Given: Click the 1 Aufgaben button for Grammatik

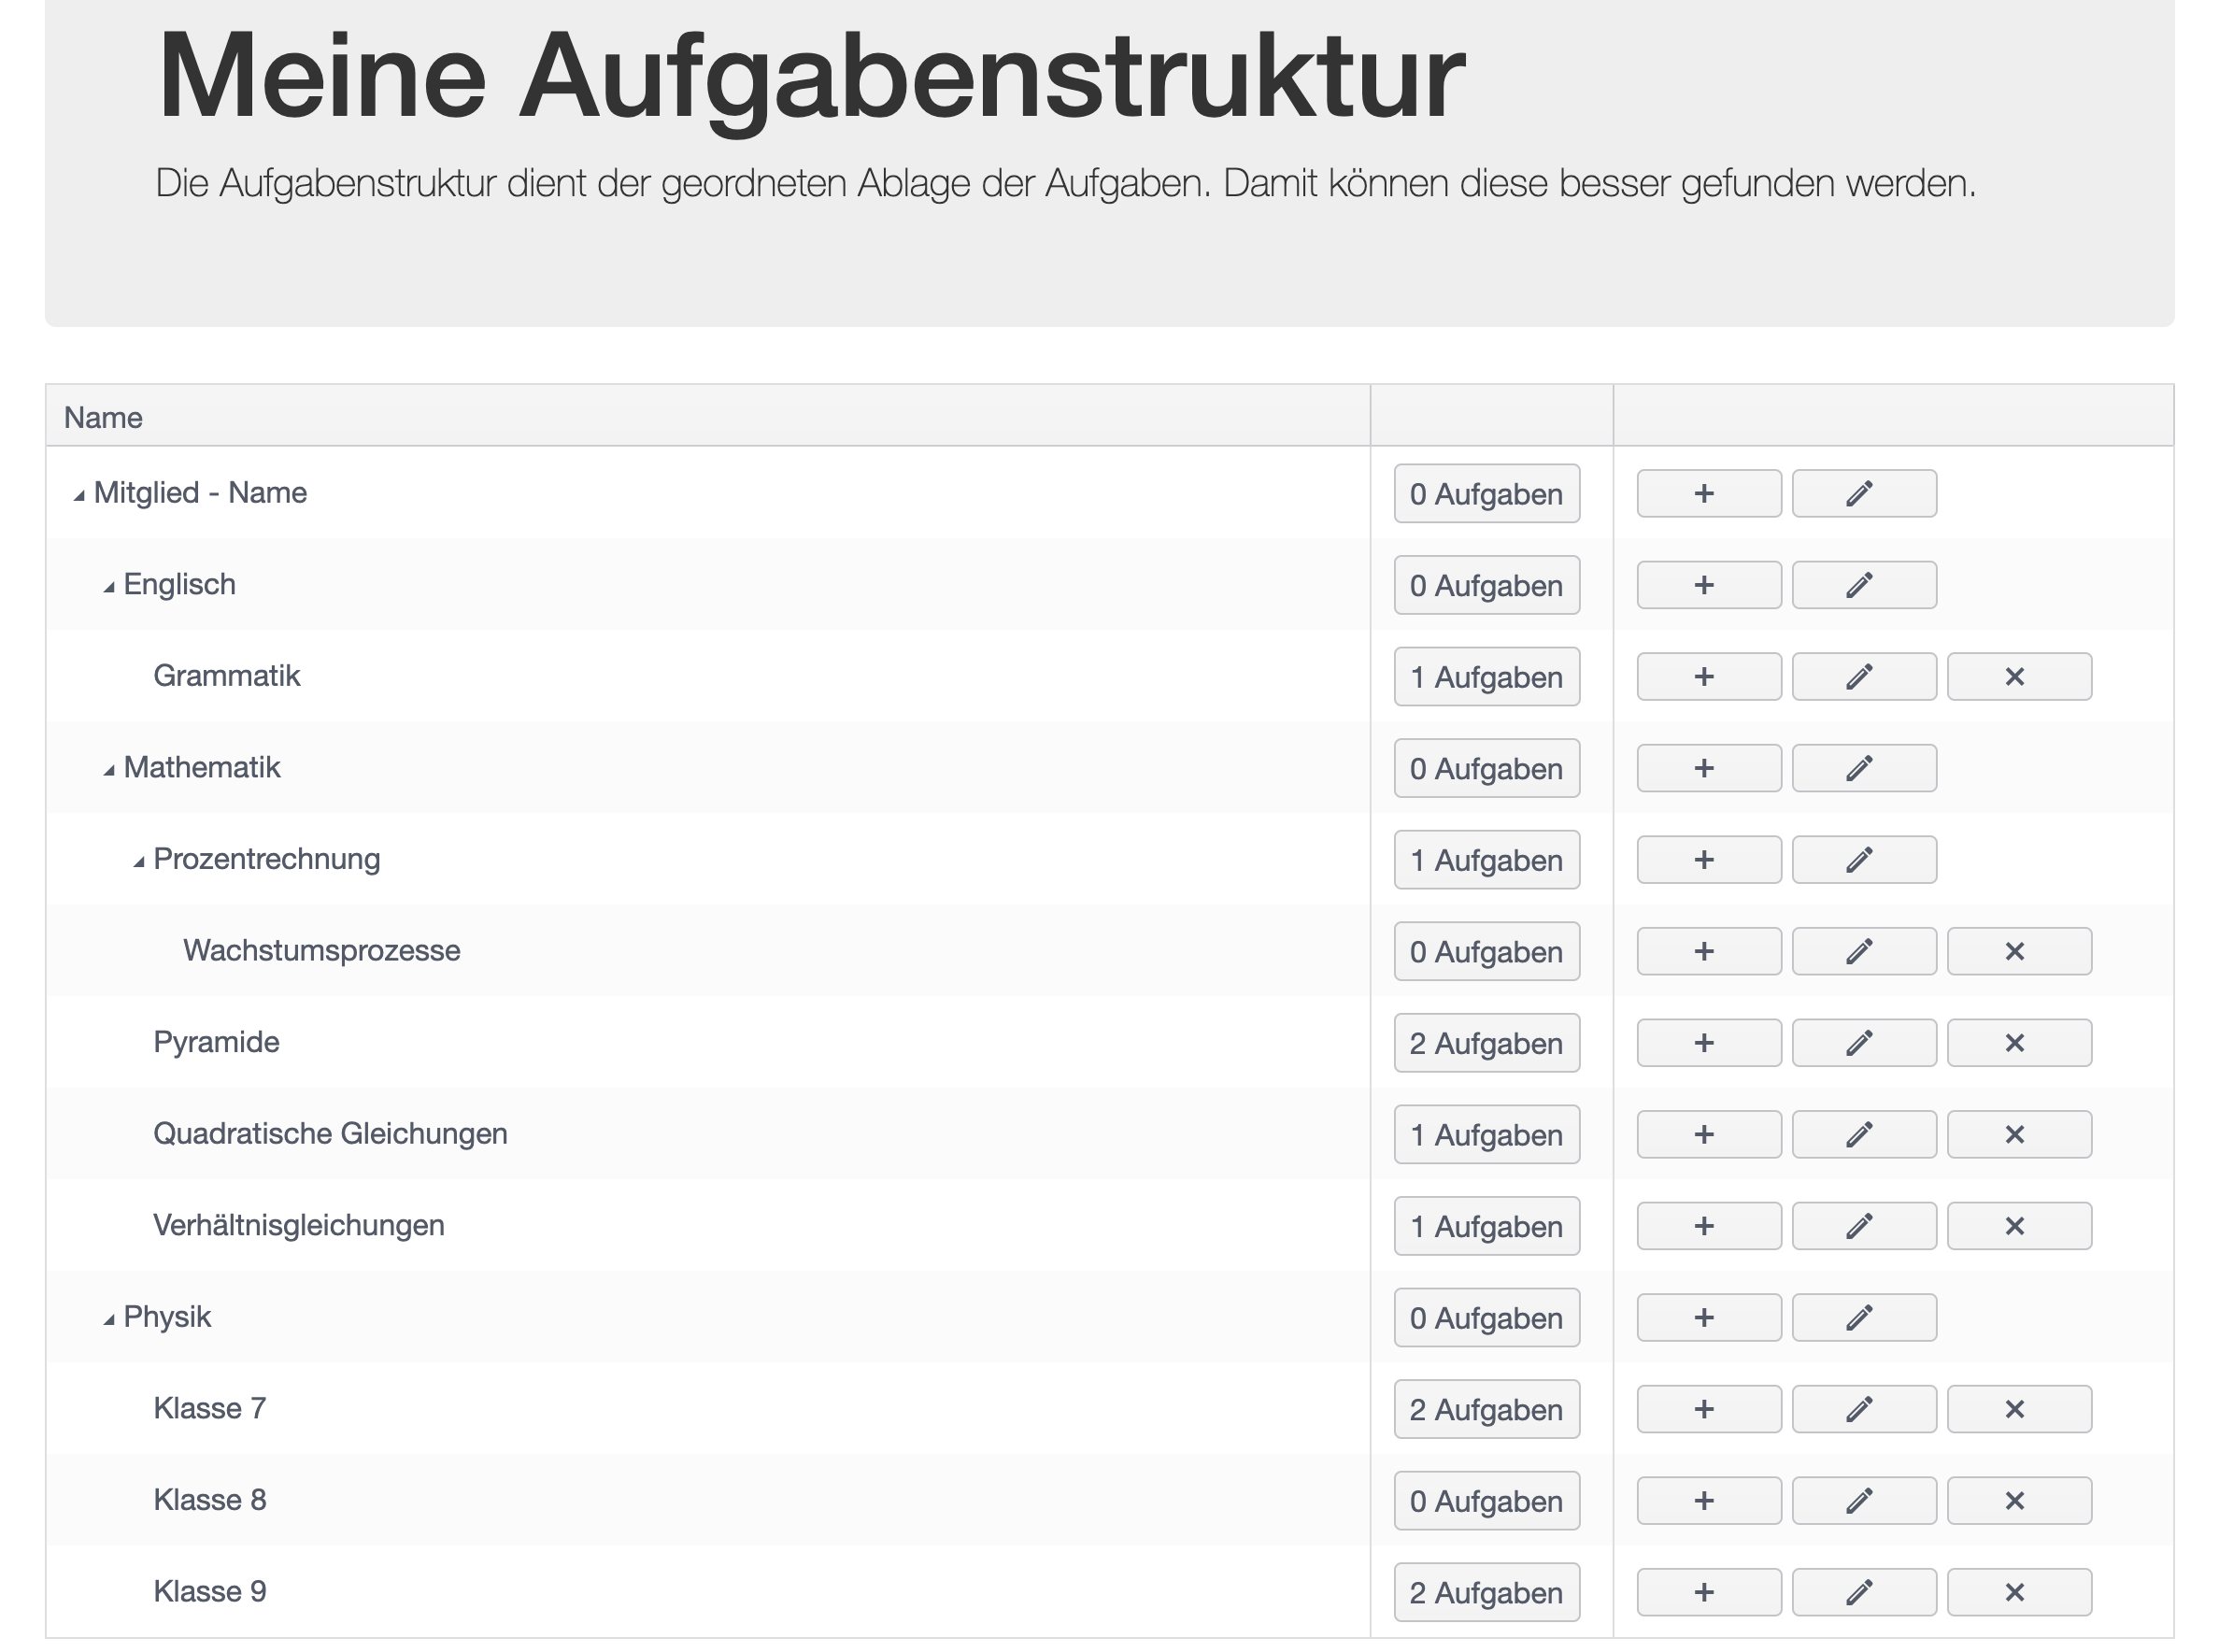Looking at the screenshot, I should 1486,677.
